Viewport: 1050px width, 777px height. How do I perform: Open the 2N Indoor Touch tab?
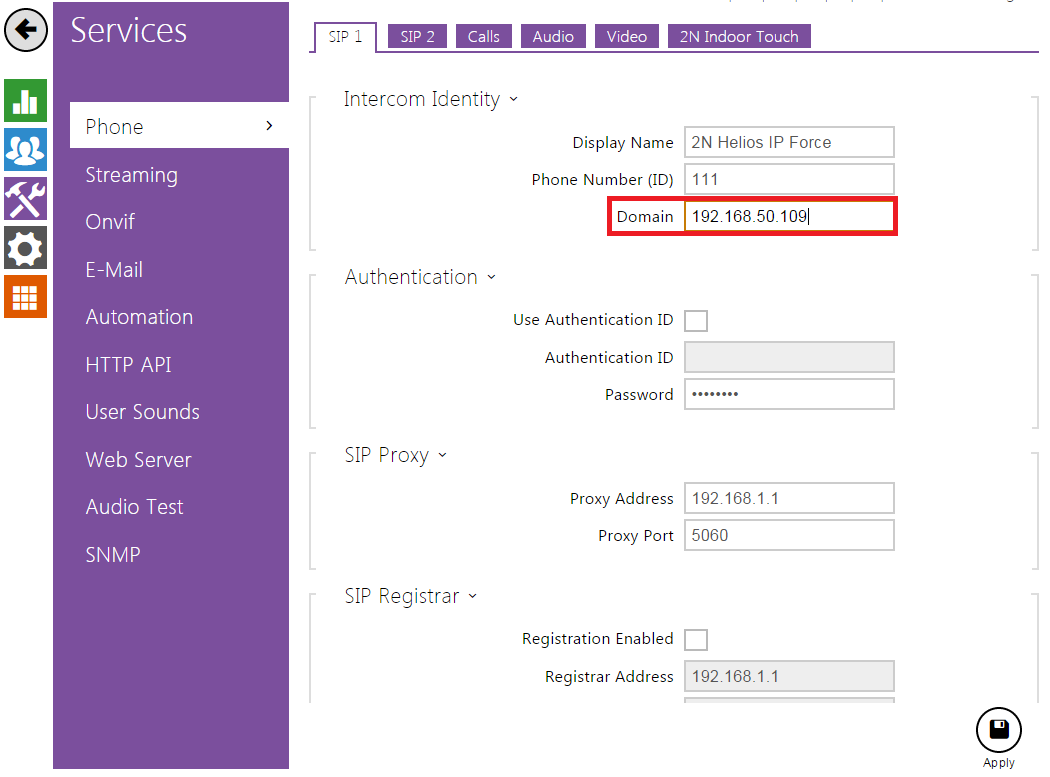coord(739,37)
